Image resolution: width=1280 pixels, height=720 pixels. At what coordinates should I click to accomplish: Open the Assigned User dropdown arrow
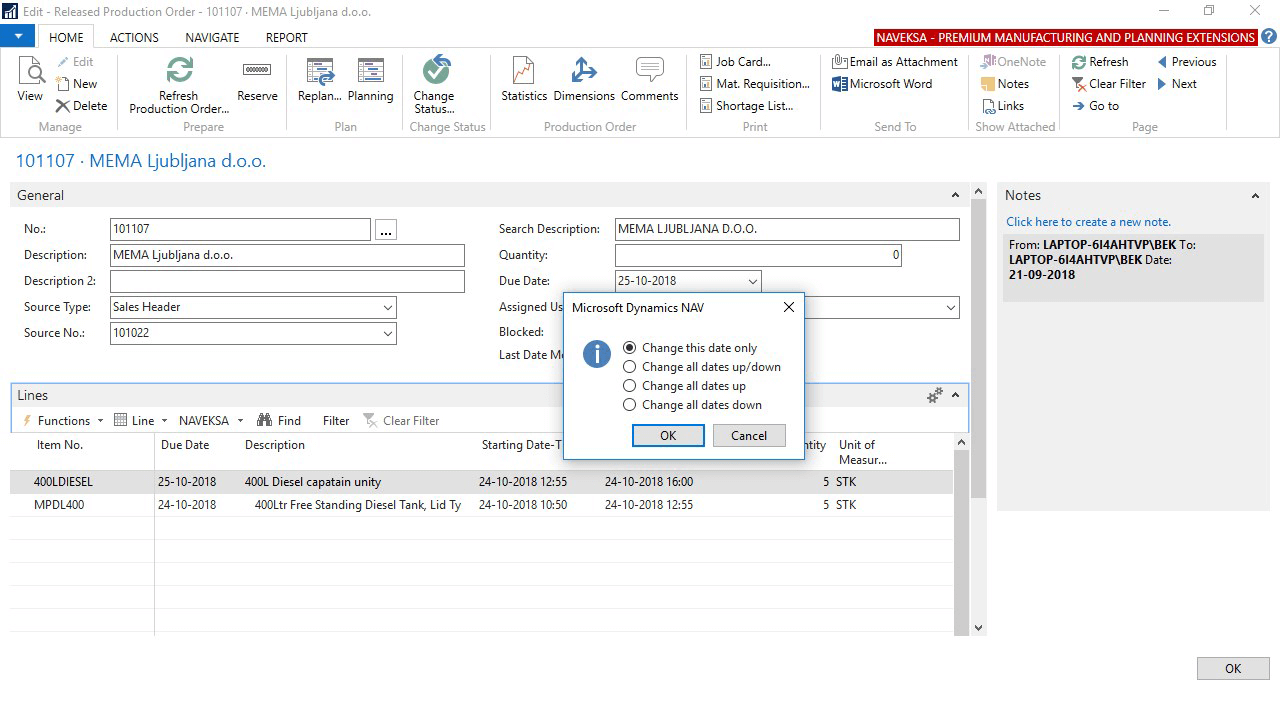pos(951,308)
